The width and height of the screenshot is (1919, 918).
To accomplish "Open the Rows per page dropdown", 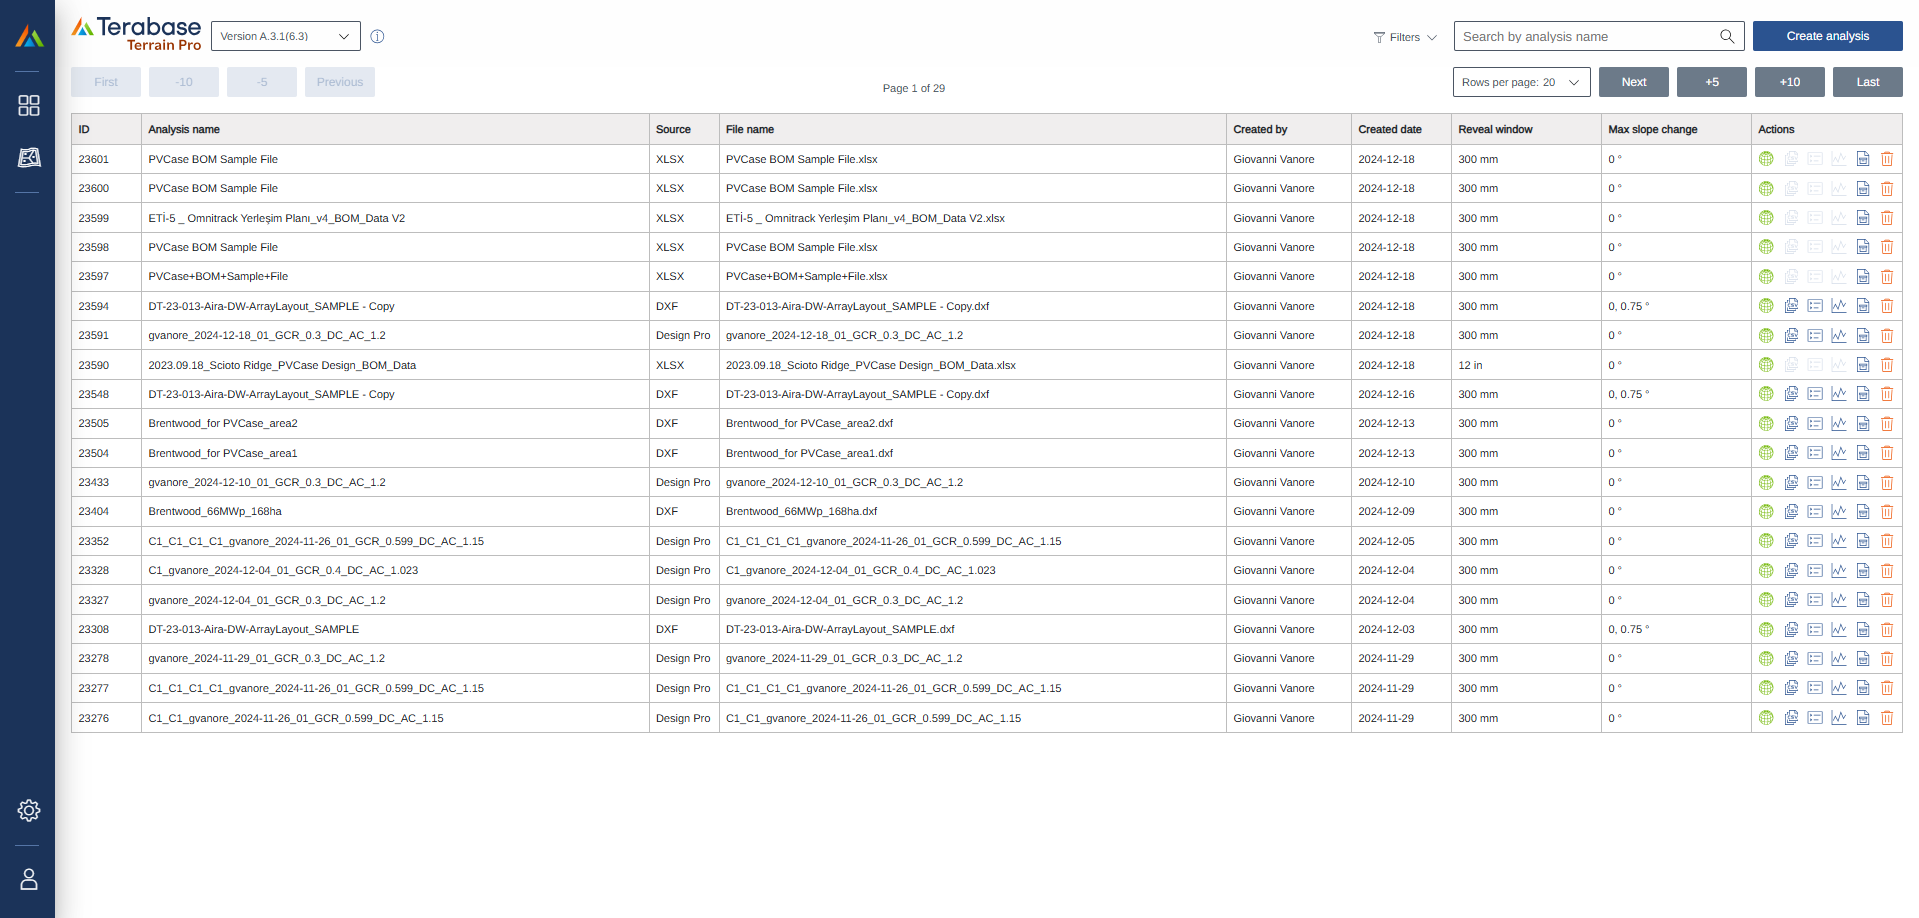I will [1521, 82].
